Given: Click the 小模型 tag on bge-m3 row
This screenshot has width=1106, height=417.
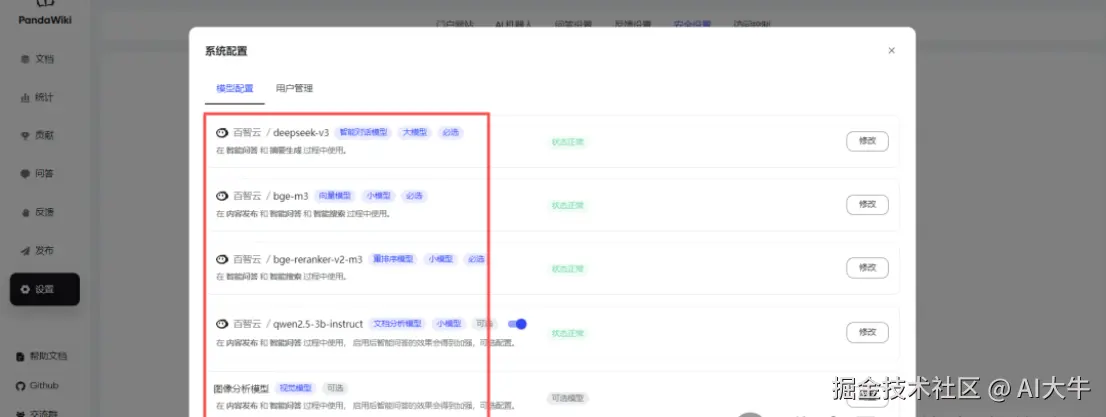Looking at the screenshot, I should pos(379,196).
